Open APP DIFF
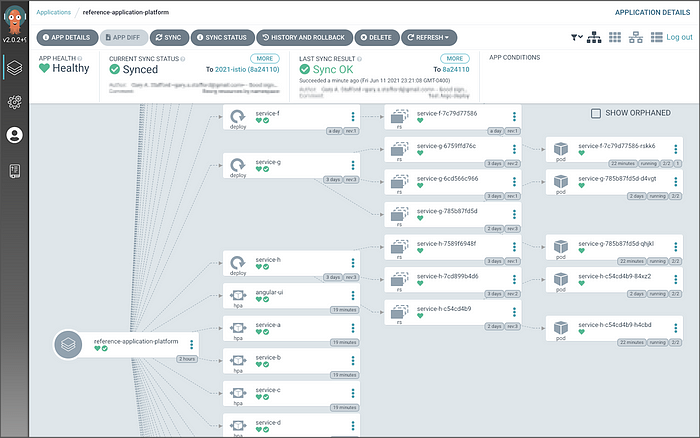The width and height of the screenshot is (700, 438). point(123,38)
